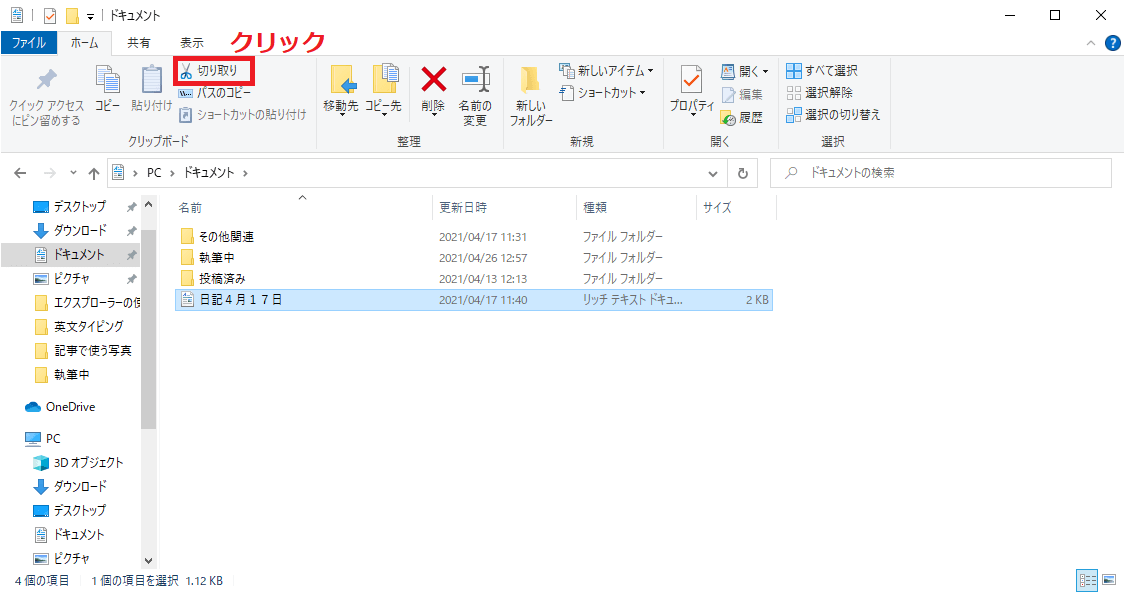
Task: Open the Quick Access Toolbar customize dropdown
Action: [x=90, y=16]
